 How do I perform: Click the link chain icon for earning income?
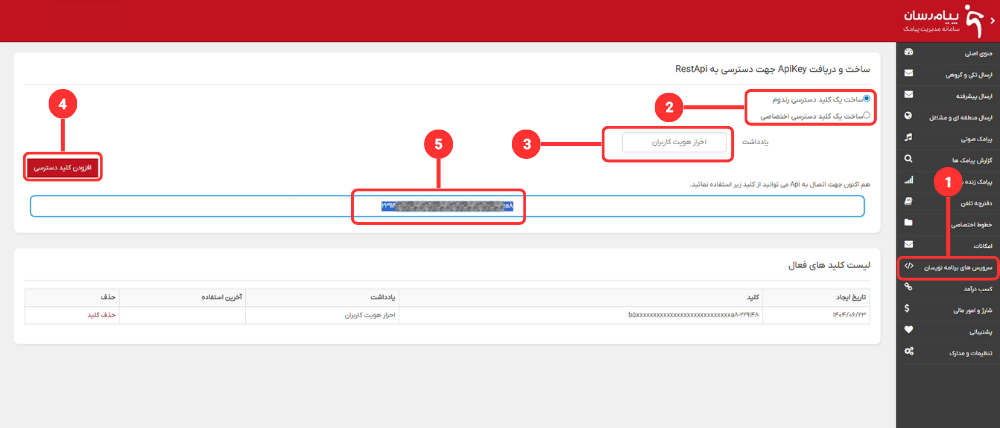[x=908, y=288]
